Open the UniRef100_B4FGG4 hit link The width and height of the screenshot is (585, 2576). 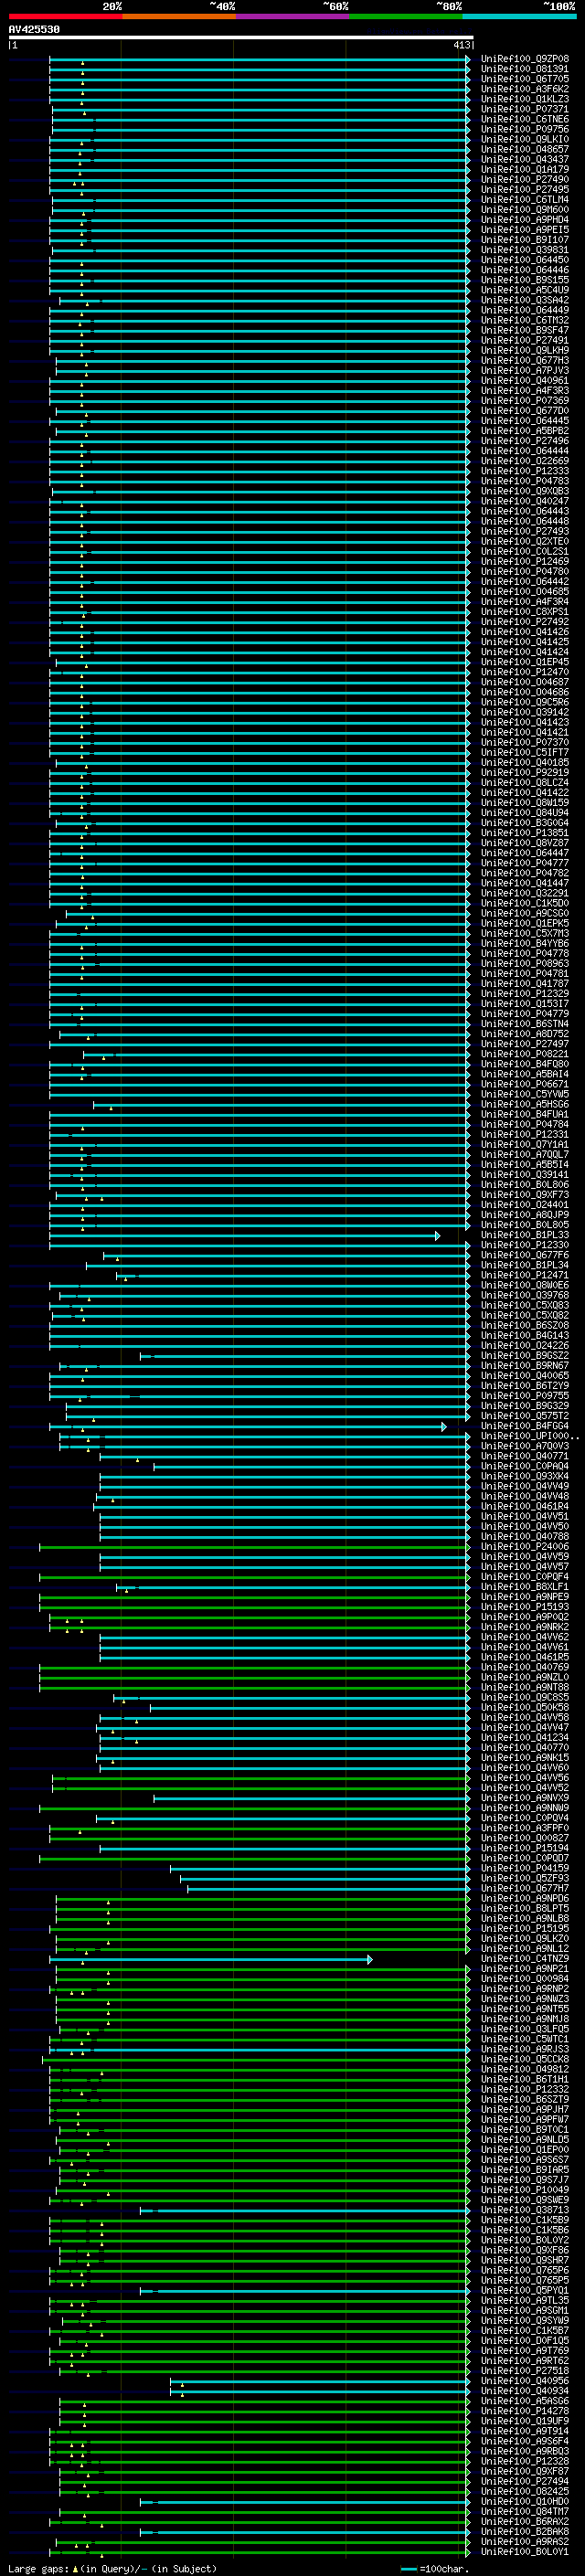pyautogui.click(x=524, y=1426)
